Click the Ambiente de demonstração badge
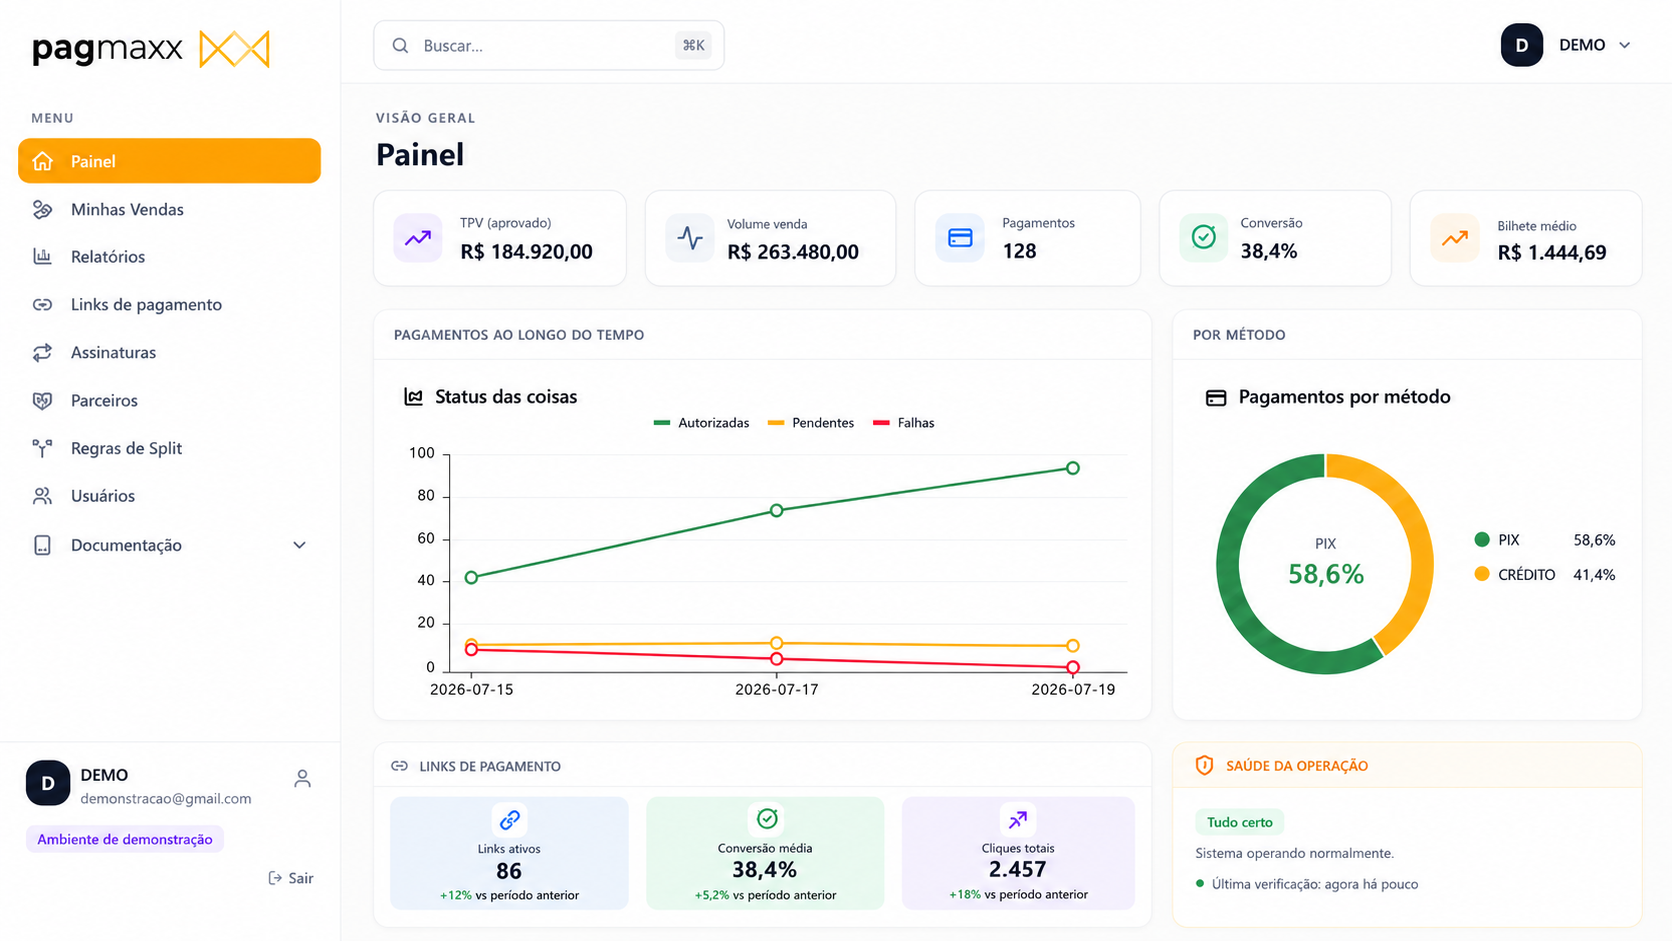1672x941 pixels. click(125, 839)
